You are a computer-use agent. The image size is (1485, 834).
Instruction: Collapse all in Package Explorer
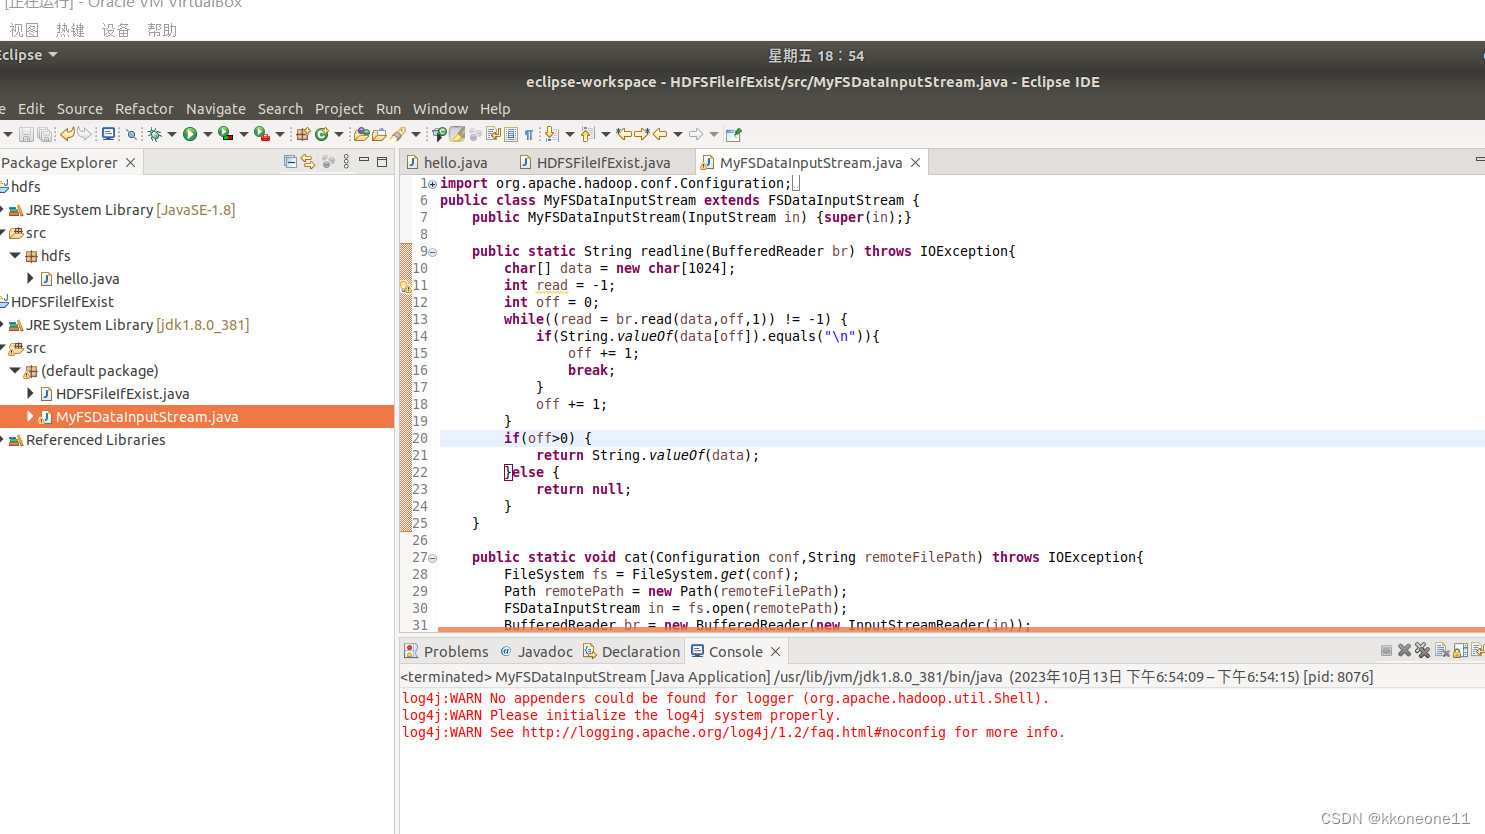point(290,162)
